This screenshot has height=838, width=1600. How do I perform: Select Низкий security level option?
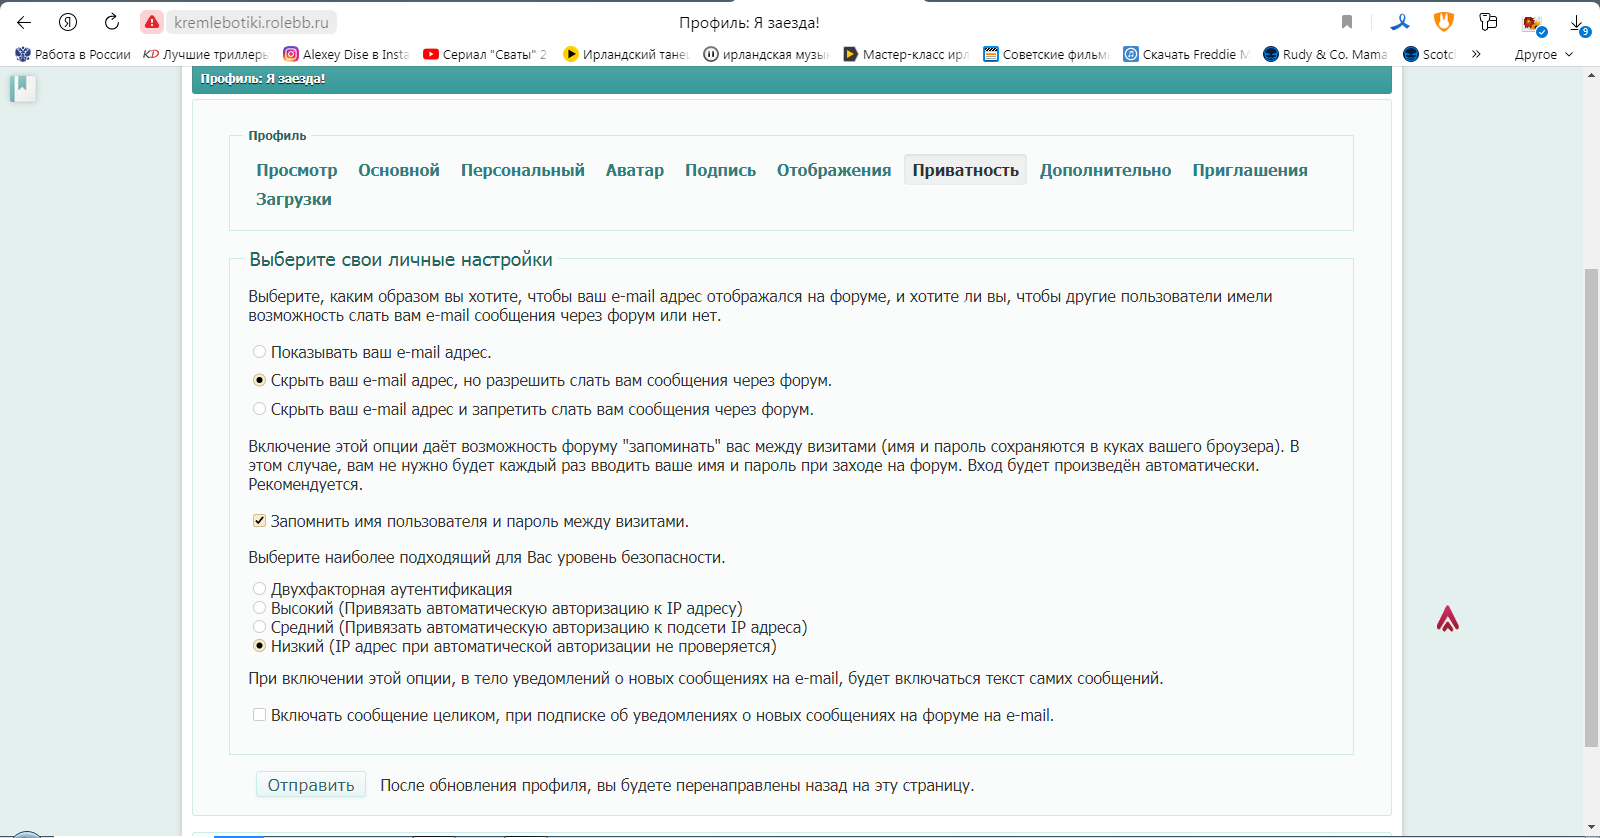(259, 646)
